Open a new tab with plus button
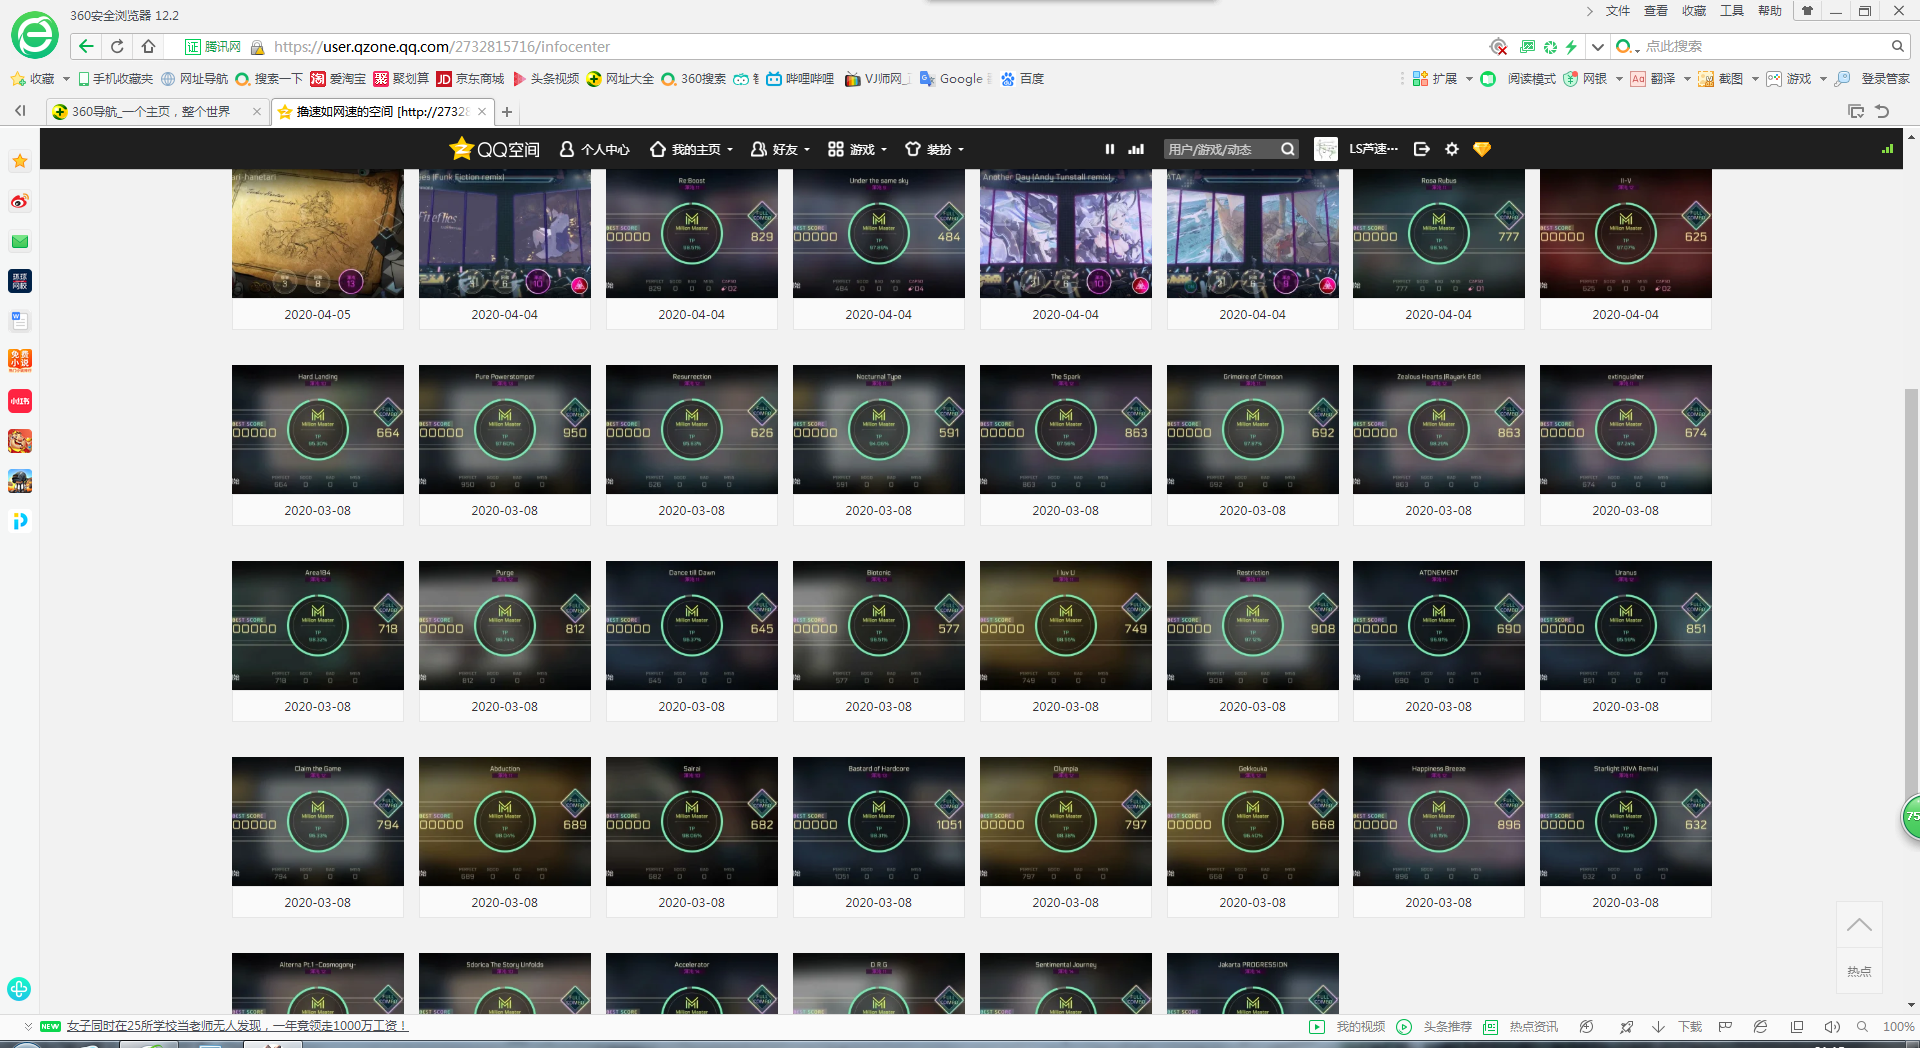Viewport: 1920px width, 1048px height. 507,112
